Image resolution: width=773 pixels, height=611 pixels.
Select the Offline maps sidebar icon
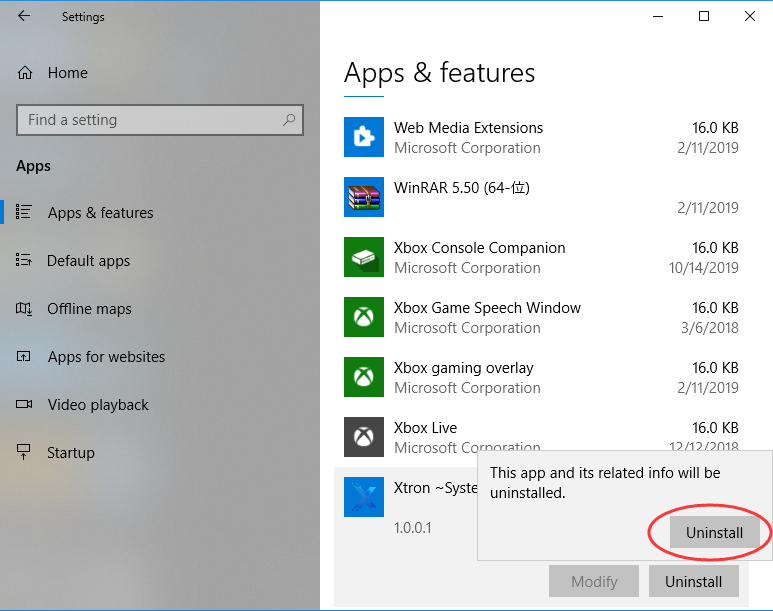24,309
